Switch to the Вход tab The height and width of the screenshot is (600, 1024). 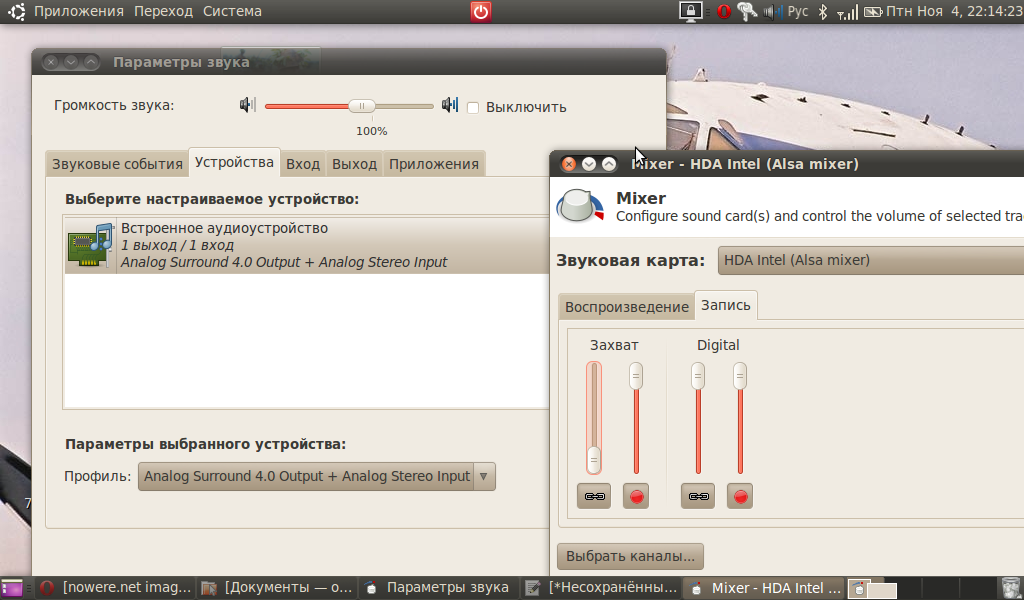click(303, 164)
